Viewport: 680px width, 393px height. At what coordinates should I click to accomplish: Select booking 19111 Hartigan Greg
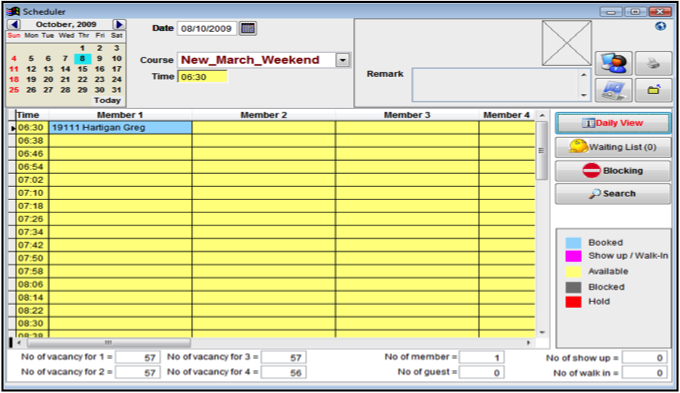[x=120, y=128]
